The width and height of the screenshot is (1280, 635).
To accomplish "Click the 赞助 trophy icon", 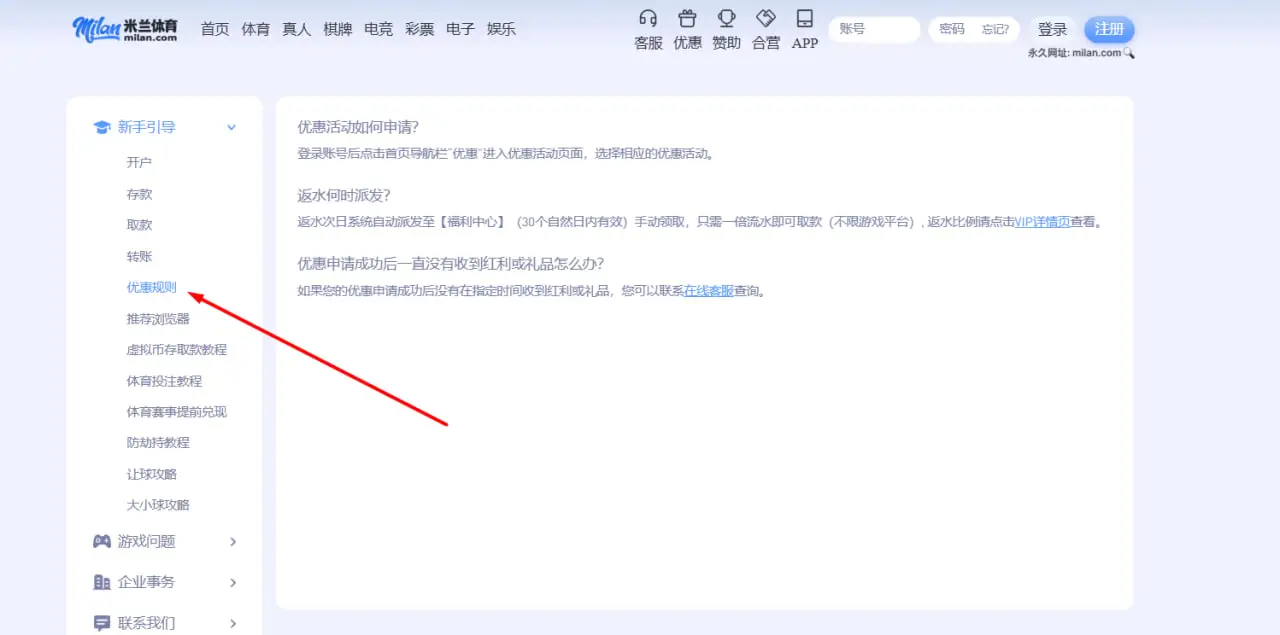I will tap(726, 20).
